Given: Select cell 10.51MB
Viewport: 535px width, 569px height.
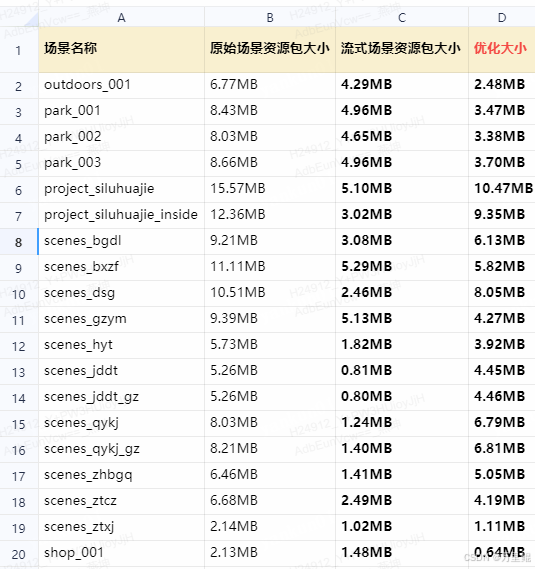Looking at the screenshot, I should [x=270, y=294].
